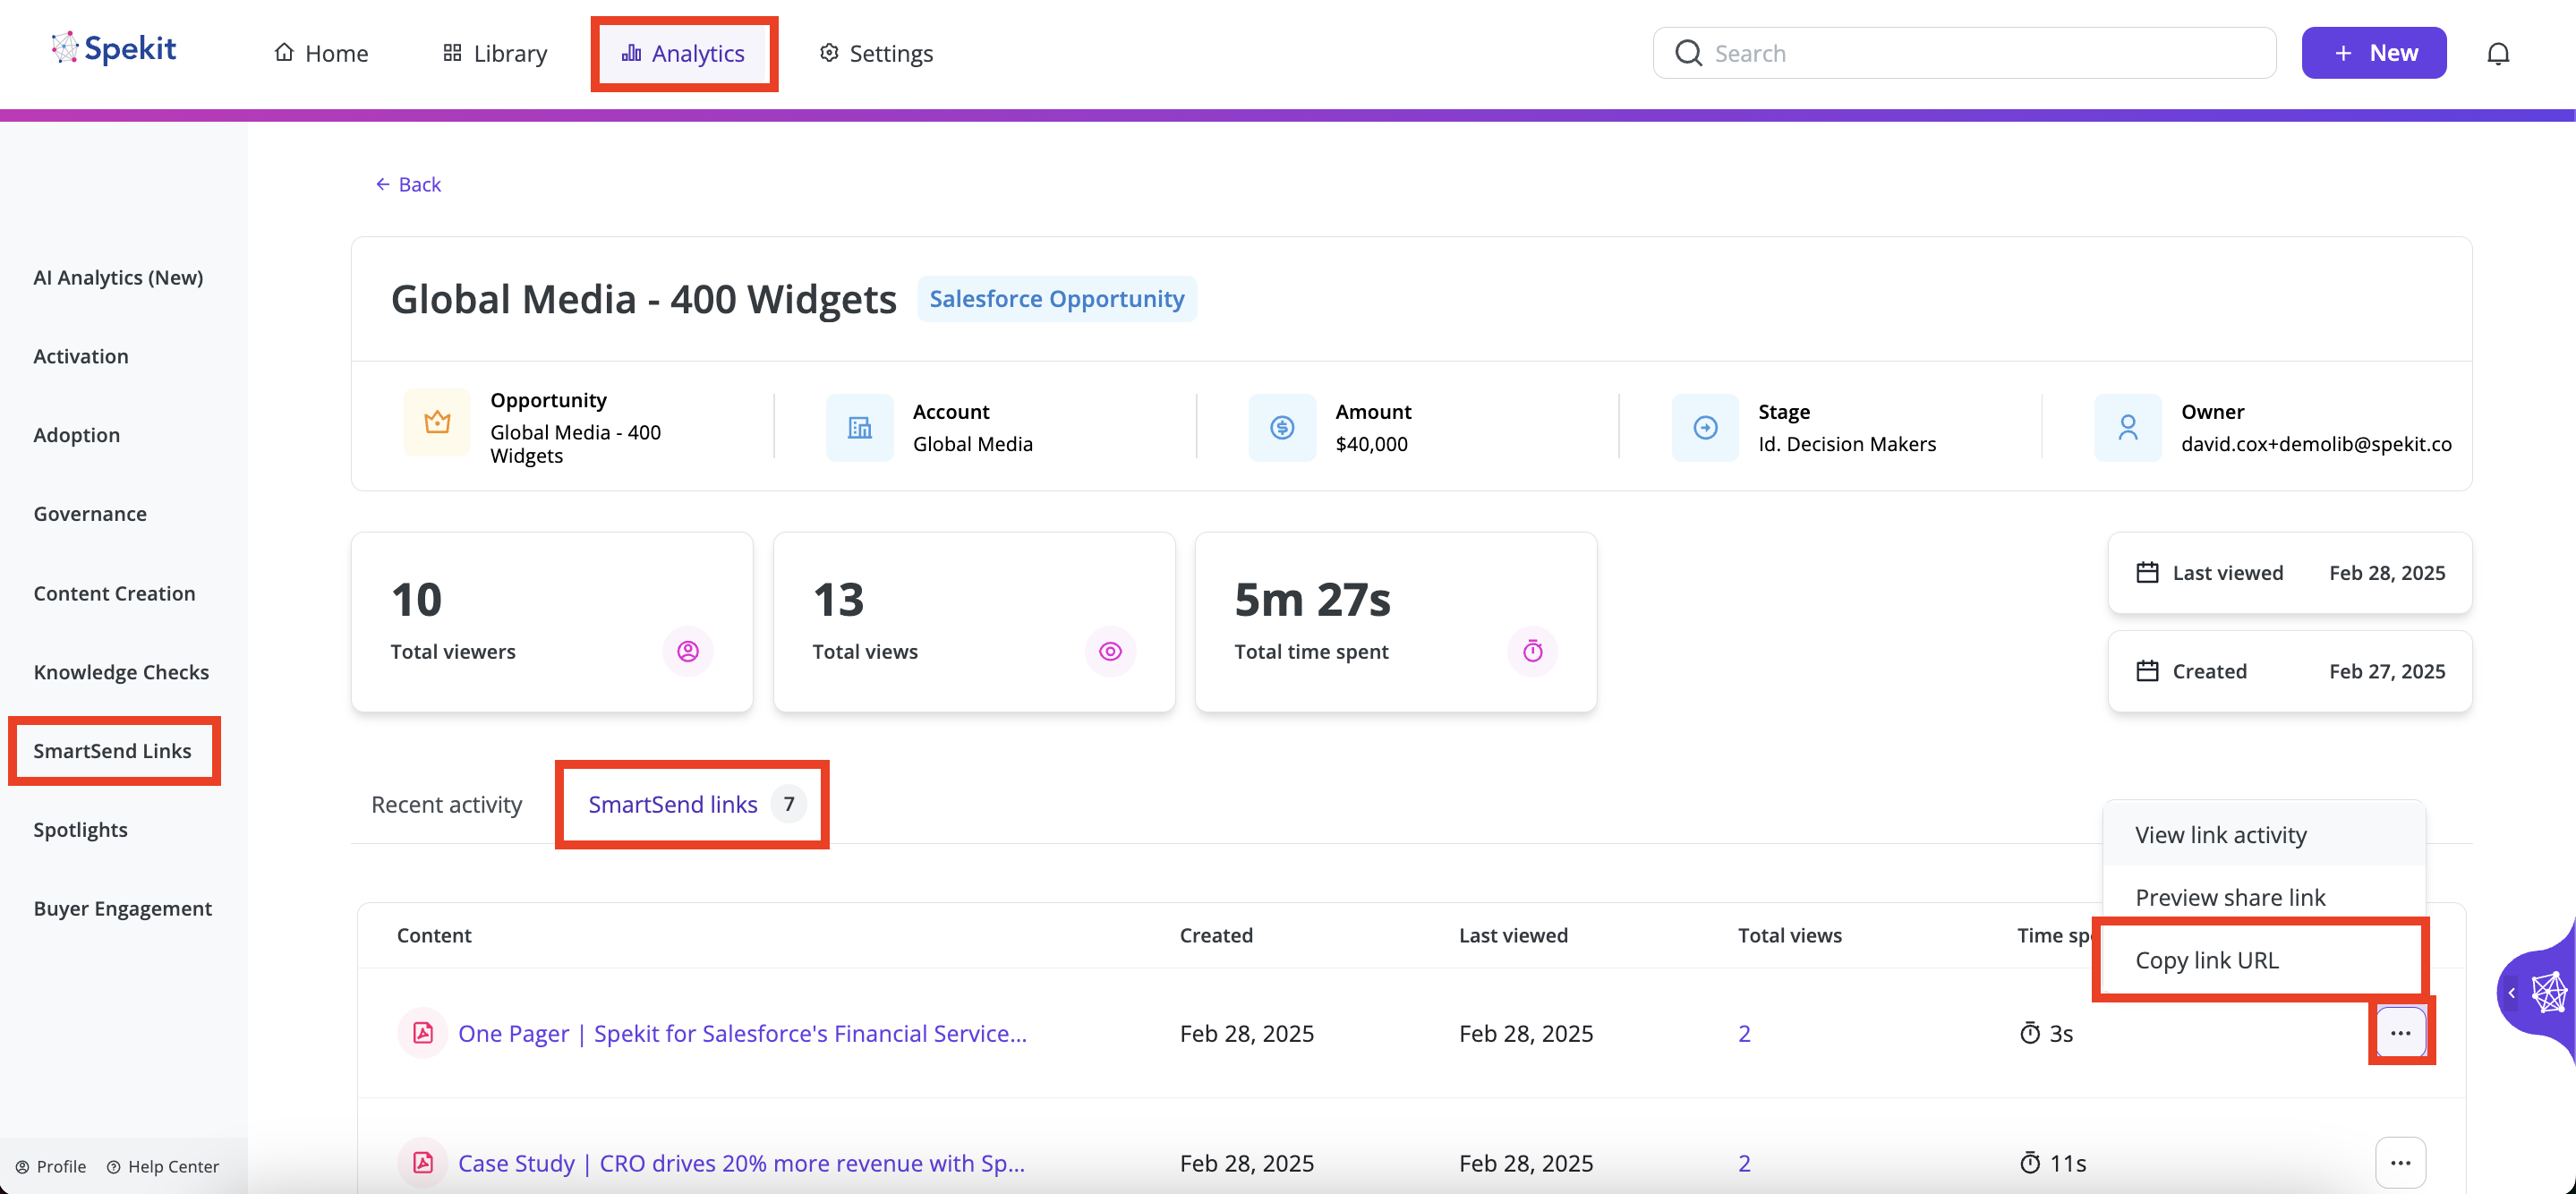
Task: Open the Home page
Action: (x=321, y=53)
